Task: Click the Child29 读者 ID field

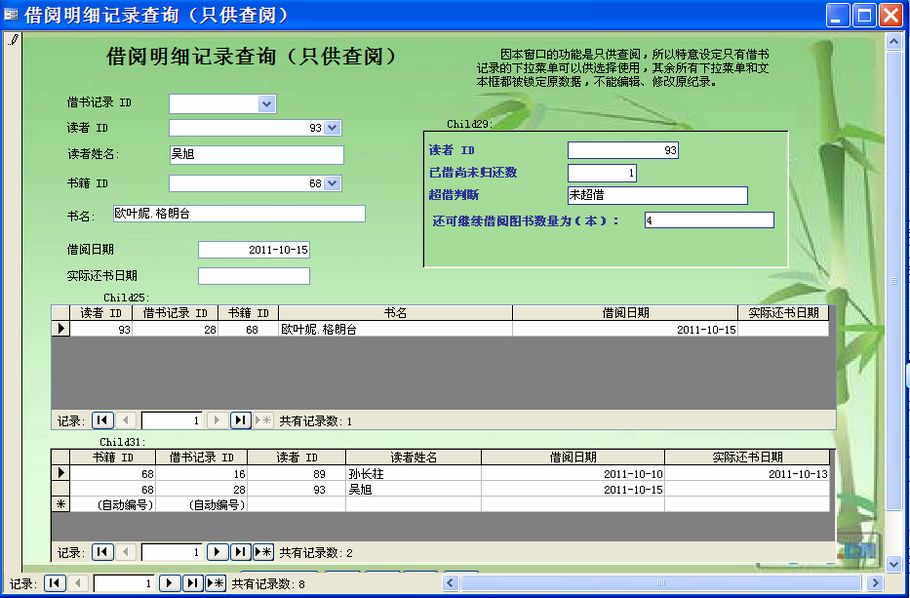Action: tap(623, 150)
